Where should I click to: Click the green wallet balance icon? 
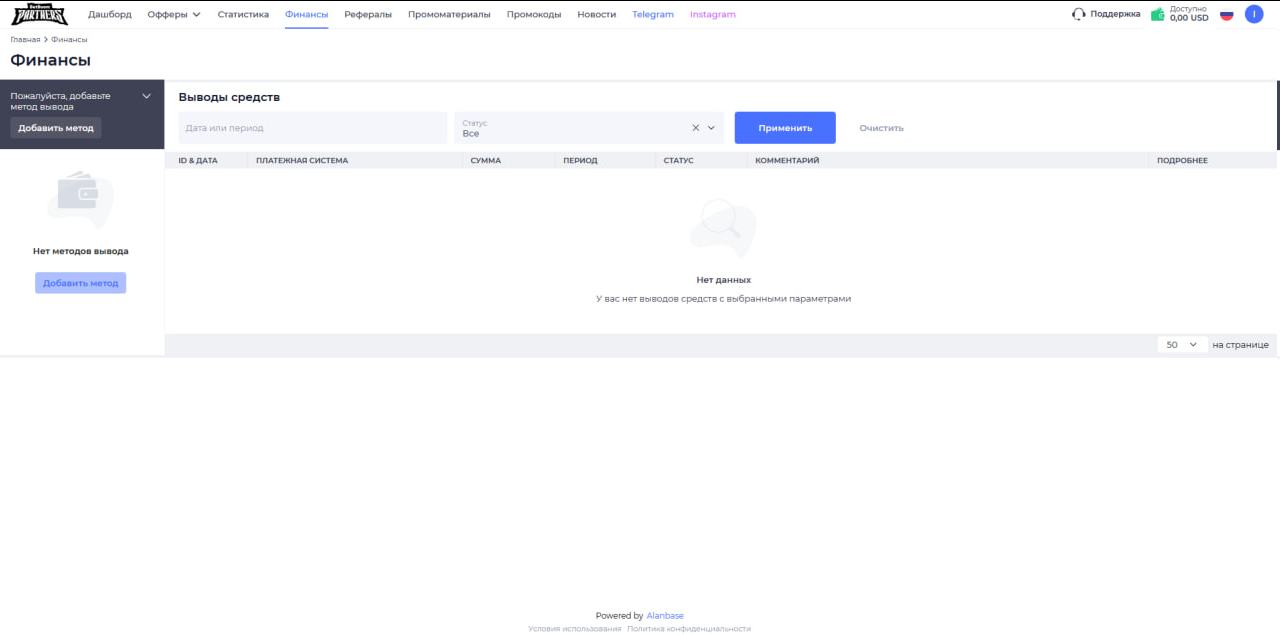point(1157,15)
